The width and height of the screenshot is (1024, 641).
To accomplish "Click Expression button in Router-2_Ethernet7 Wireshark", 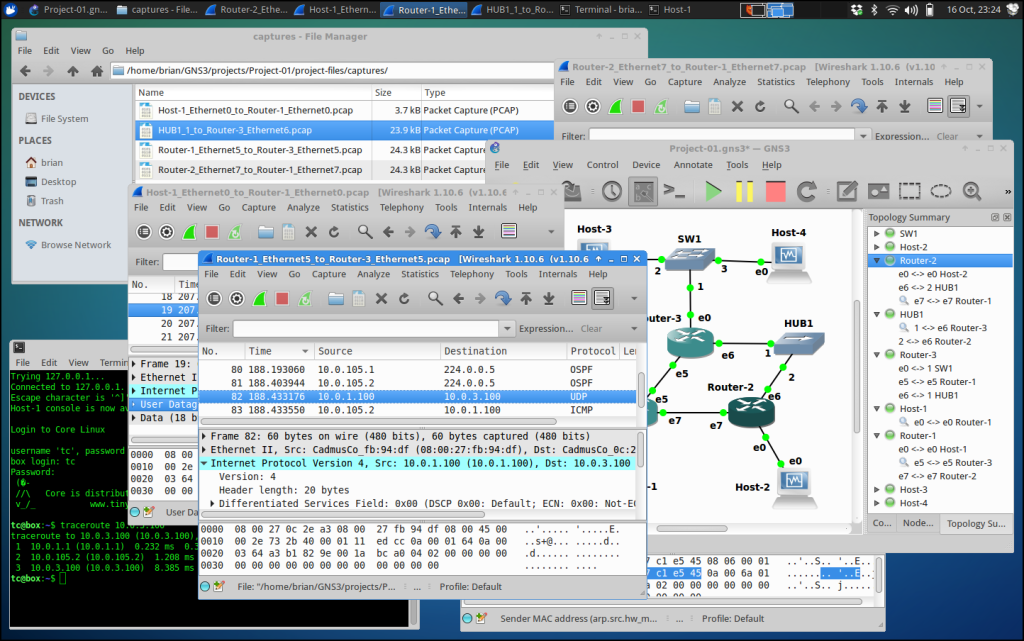I will 902,136.
